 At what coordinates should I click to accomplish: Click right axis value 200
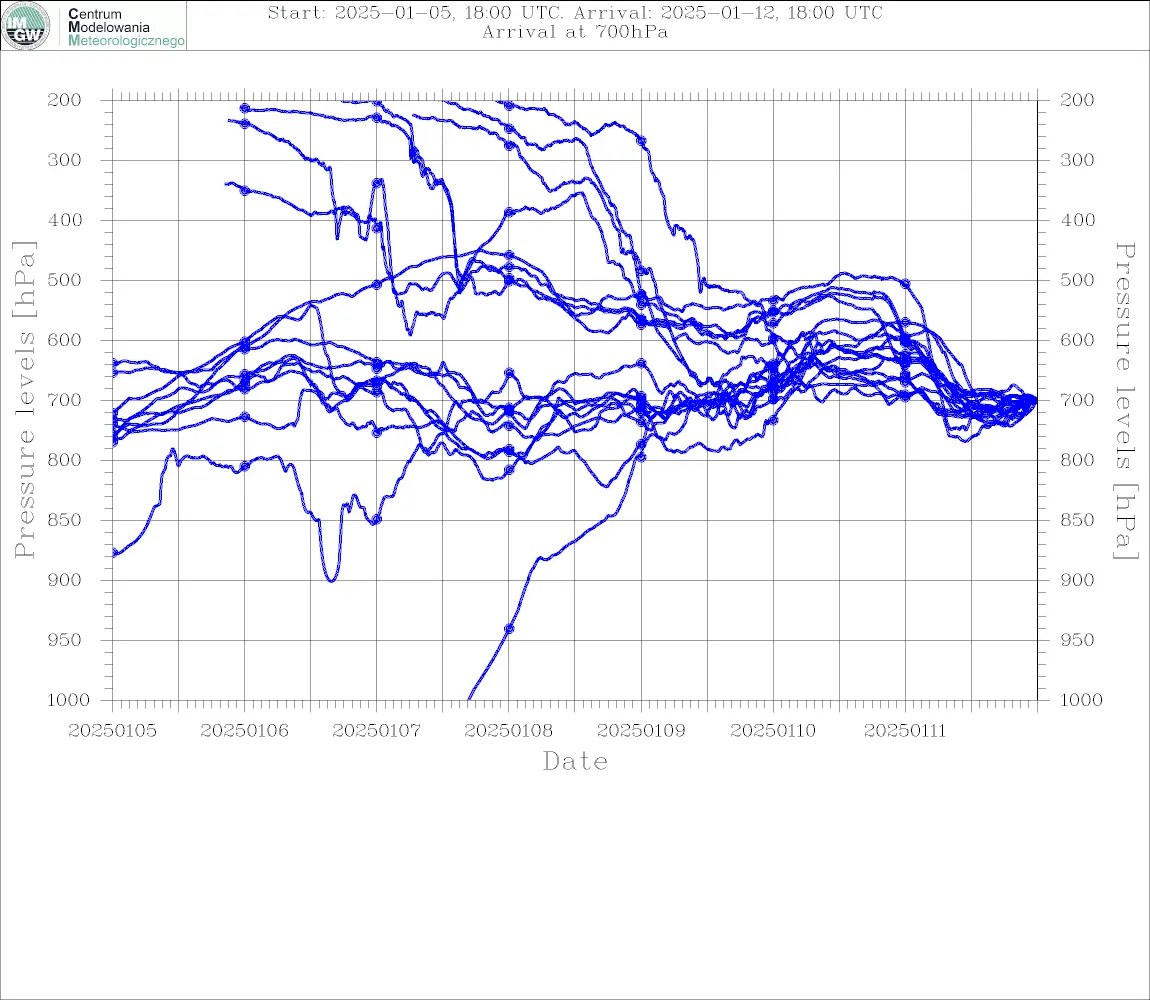click(1077, 100)
